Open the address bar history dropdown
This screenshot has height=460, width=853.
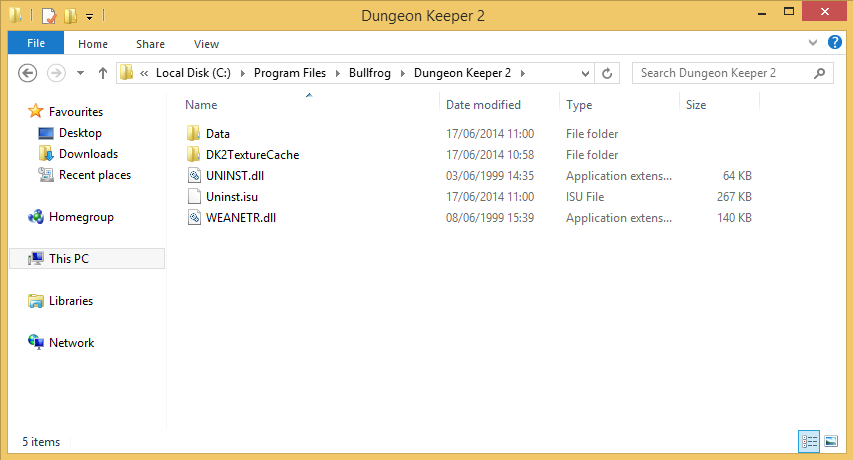(x=585, y=73)
